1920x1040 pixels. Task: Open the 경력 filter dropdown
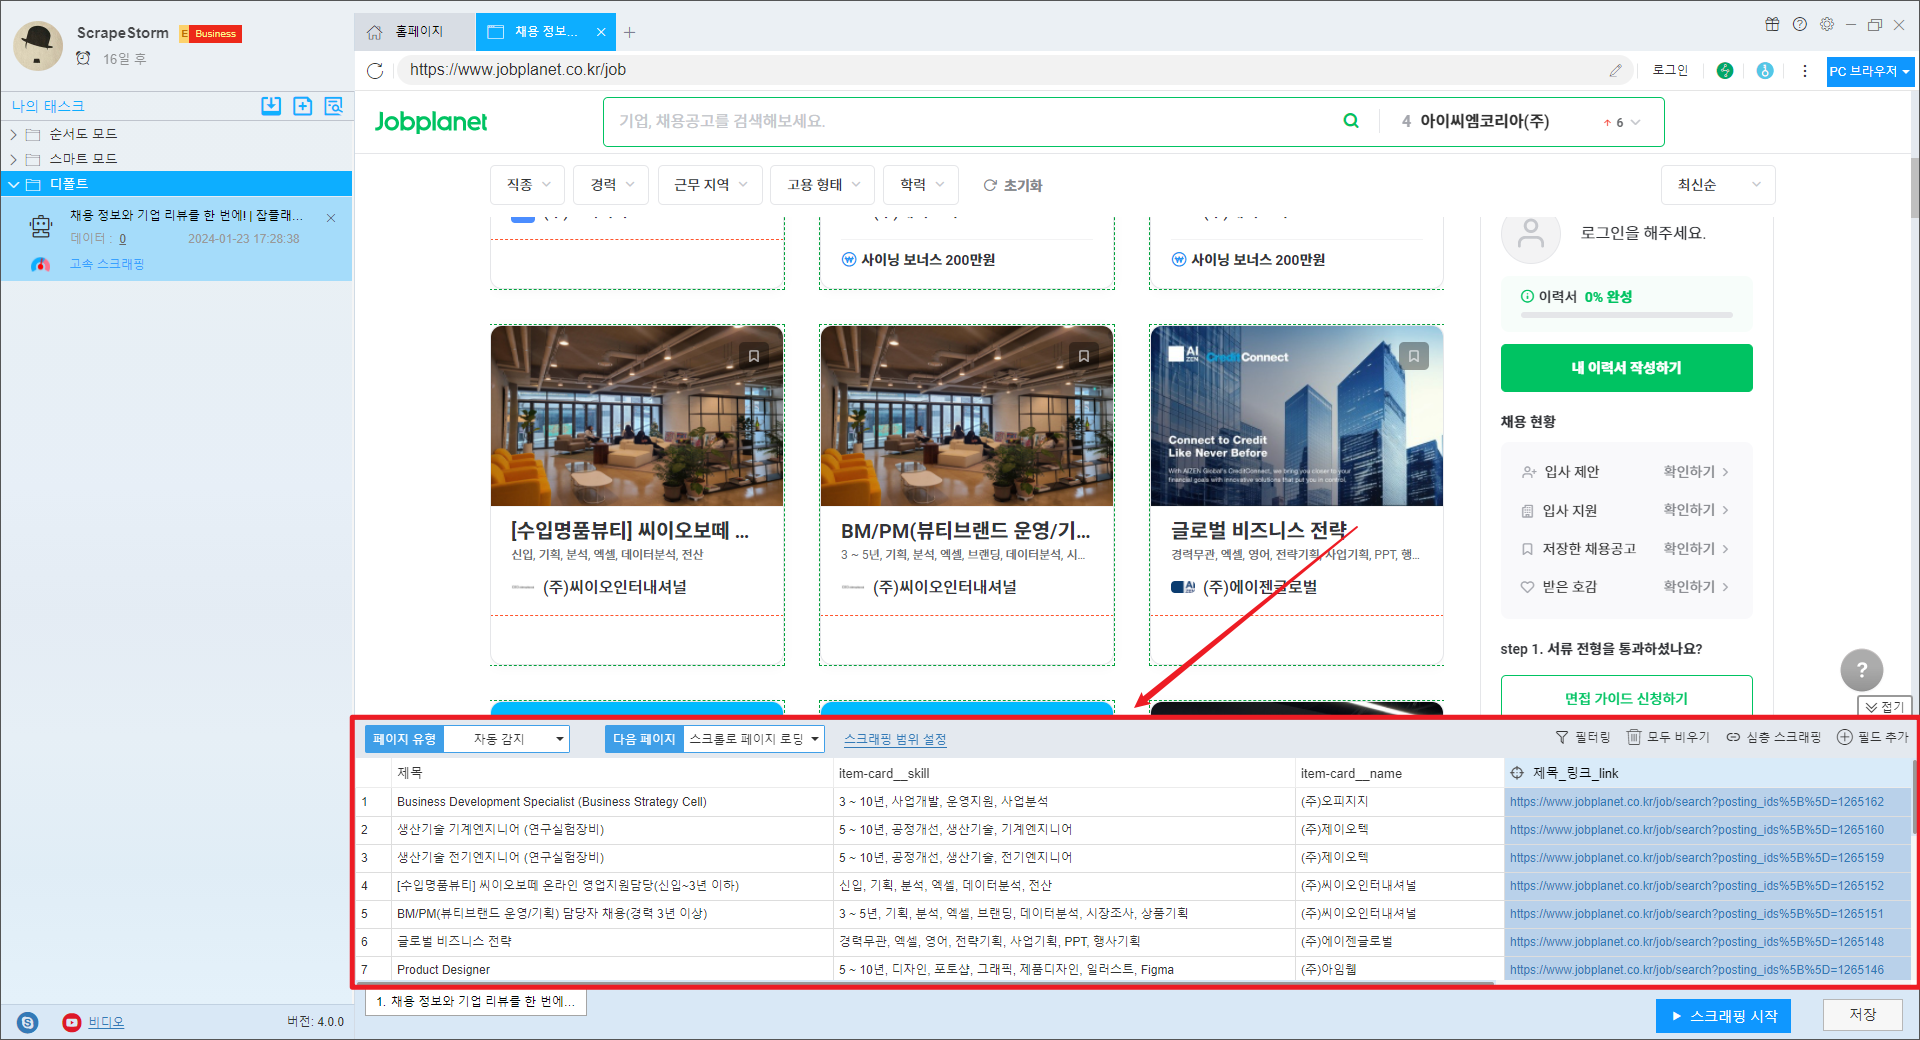[612, 185]
